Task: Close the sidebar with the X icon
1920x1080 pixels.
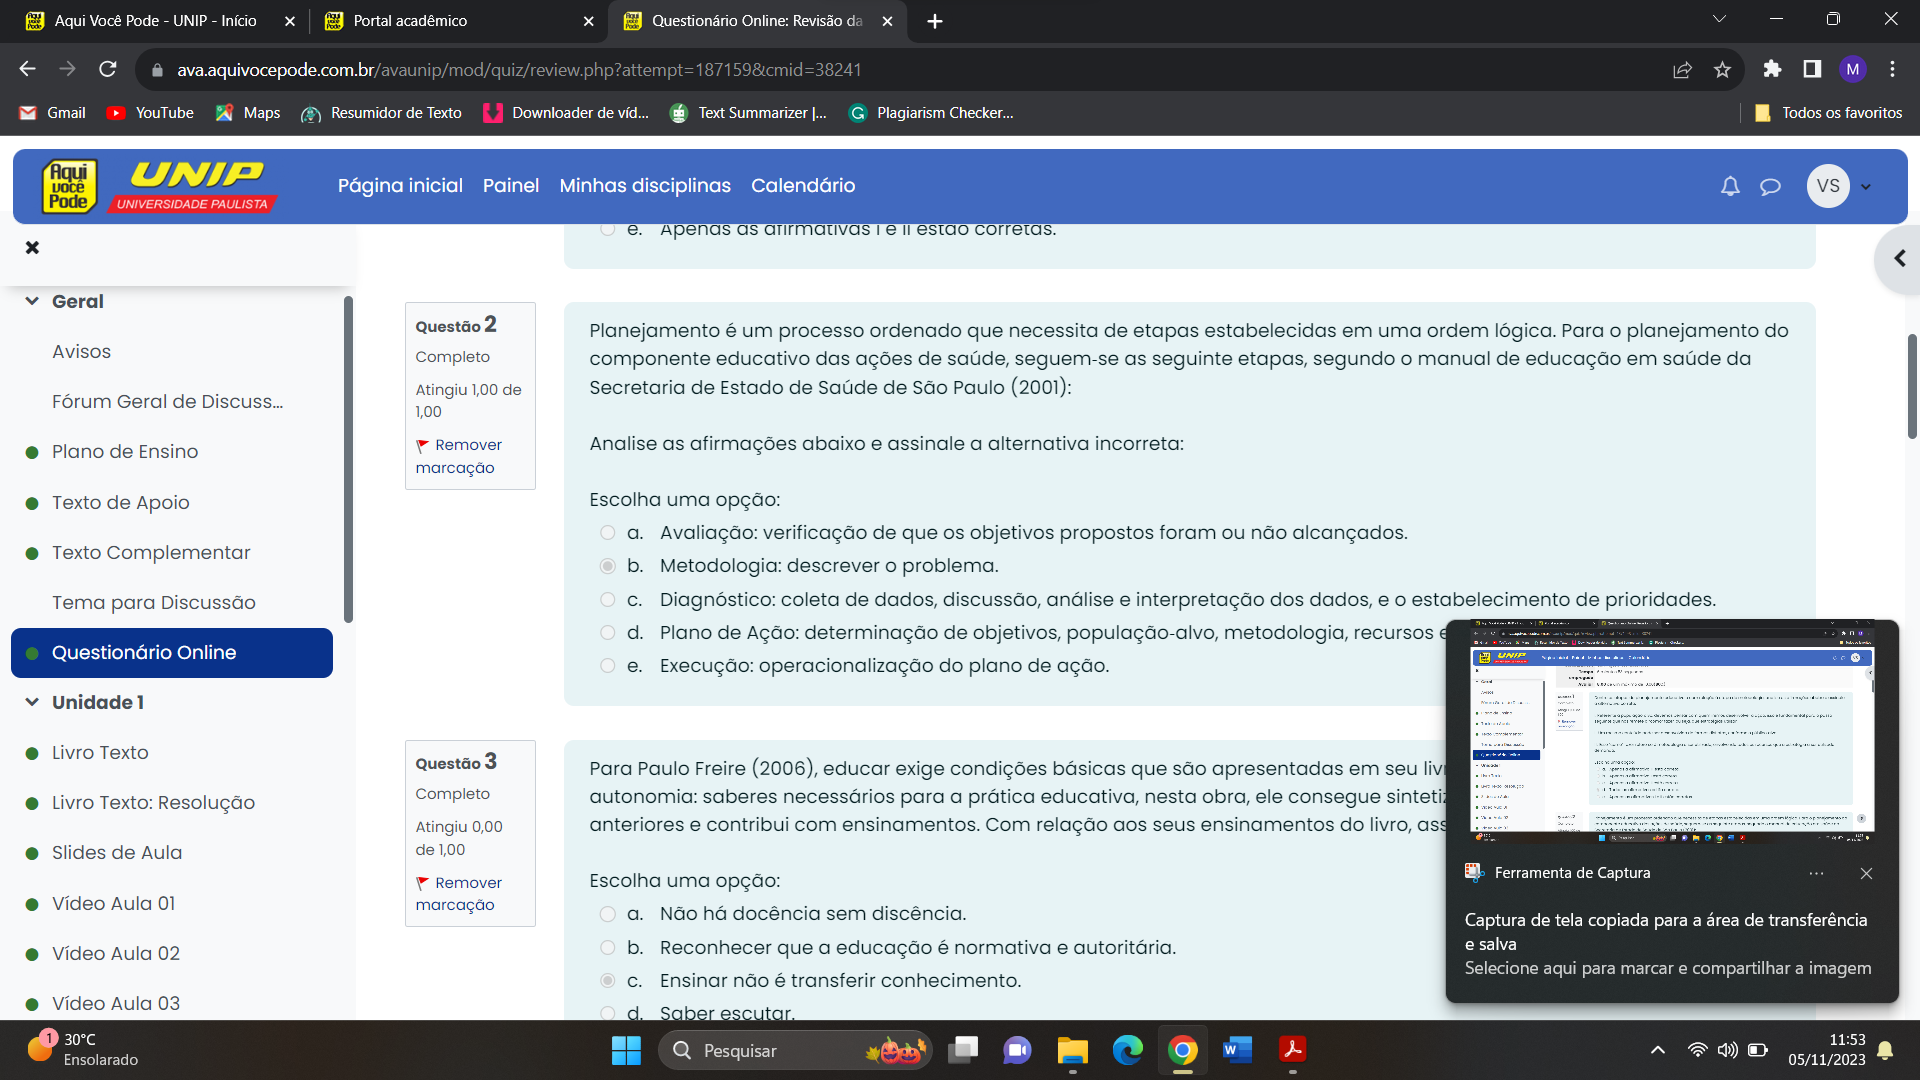Action: tap(32, 247)
